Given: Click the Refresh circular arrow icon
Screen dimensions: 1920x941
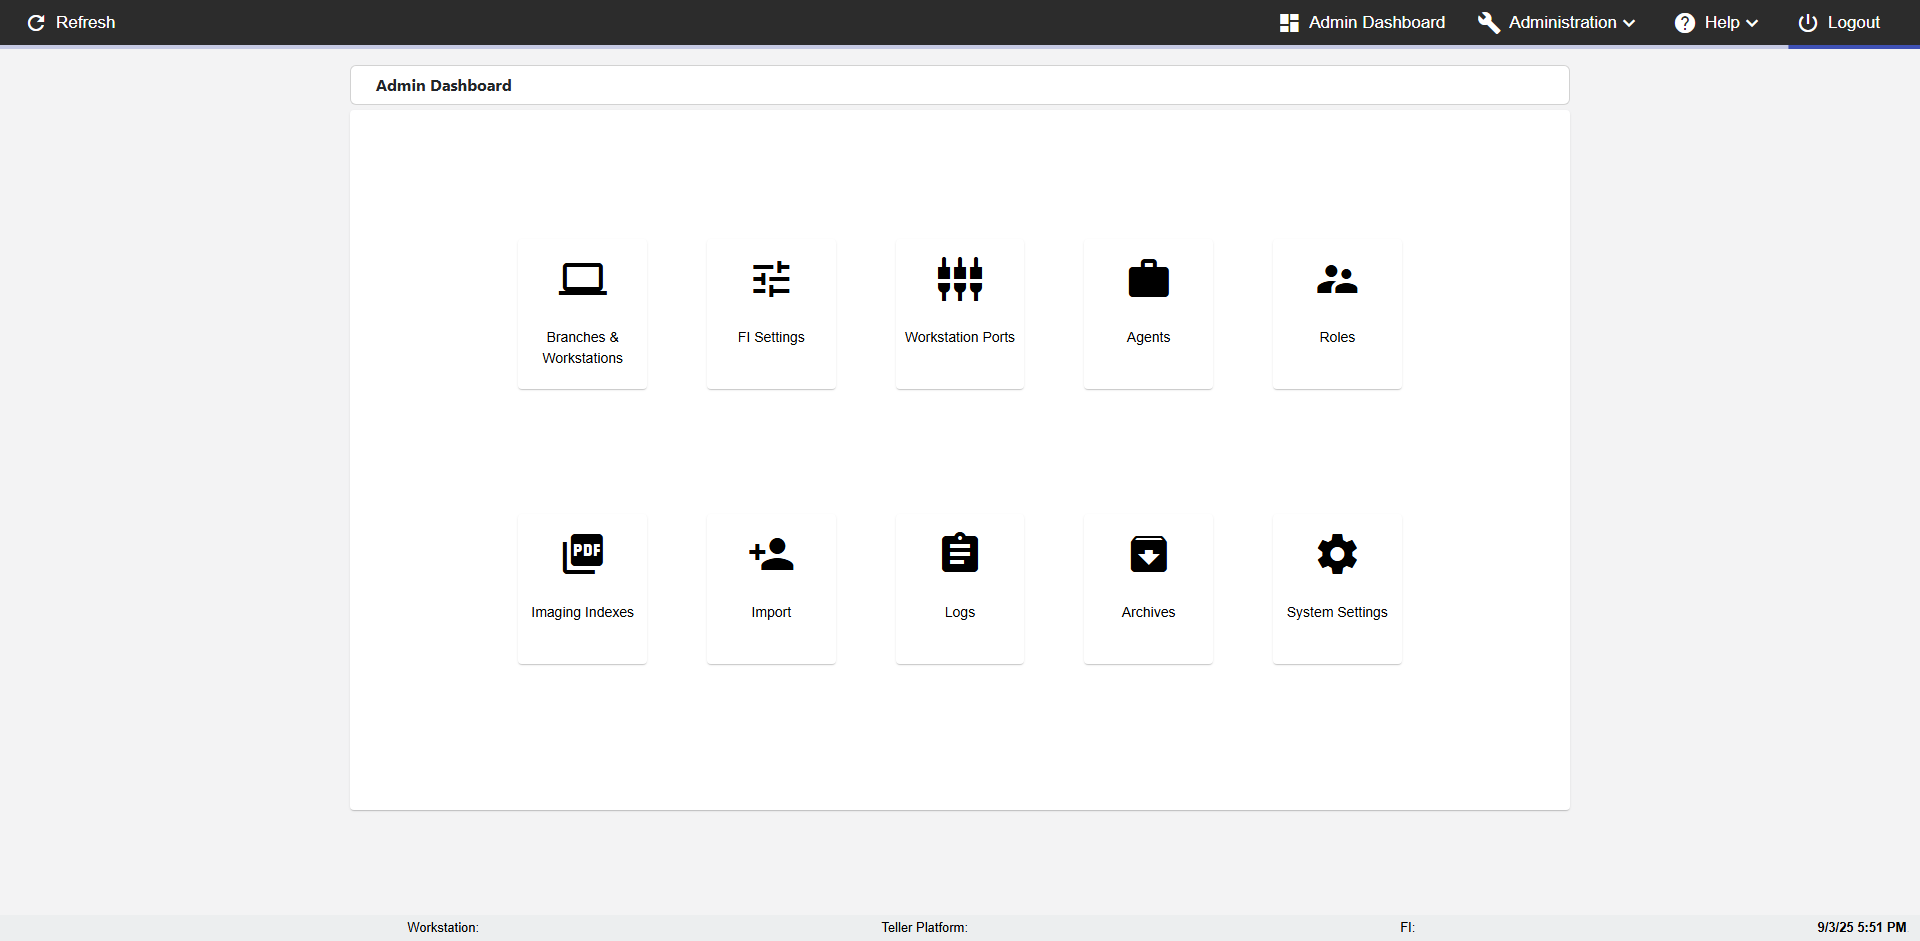Looking at the screenshot, I should [36, 22].
